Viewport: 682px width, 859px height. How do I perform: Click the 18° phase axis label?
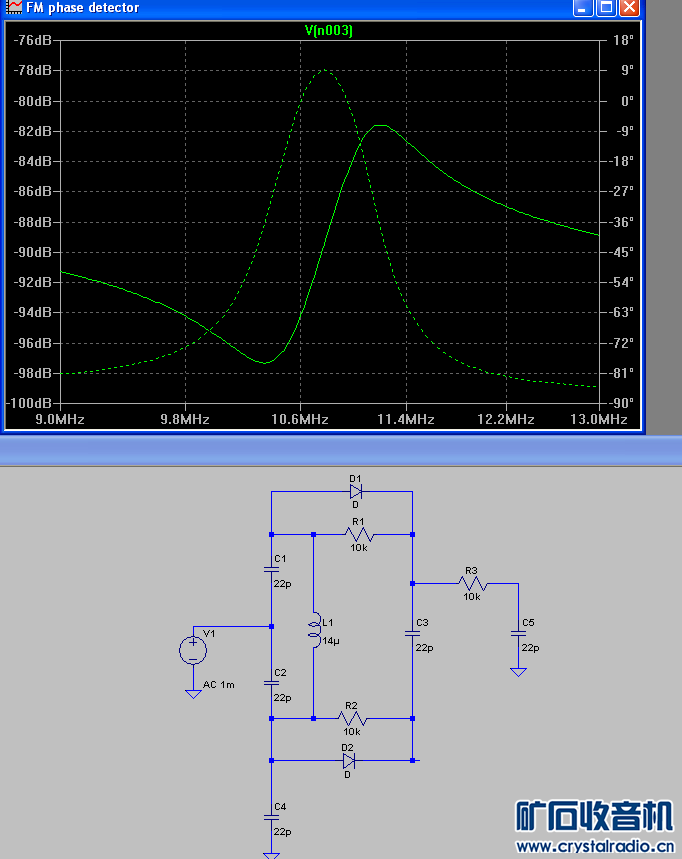pos(623,41)
